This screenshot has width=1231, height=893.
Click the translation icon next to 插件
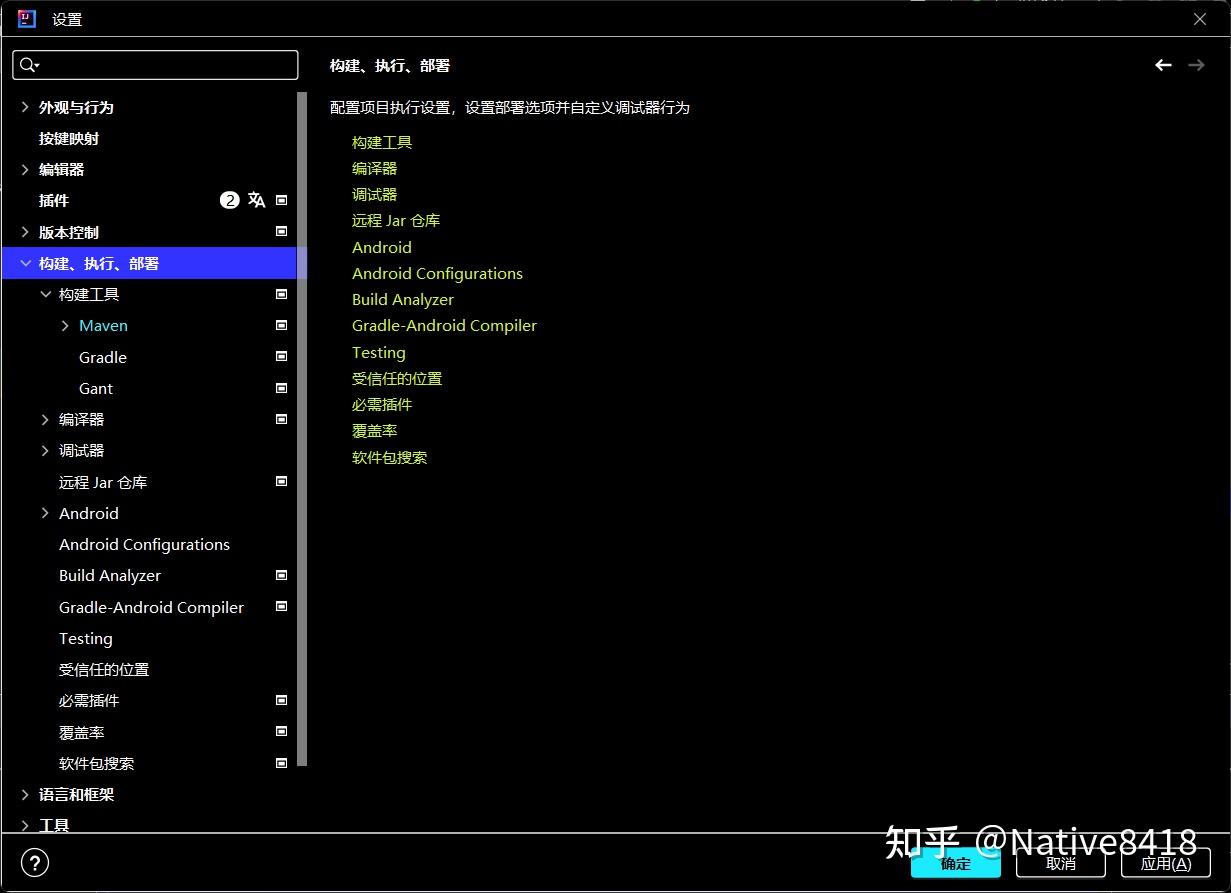point(256,199)
